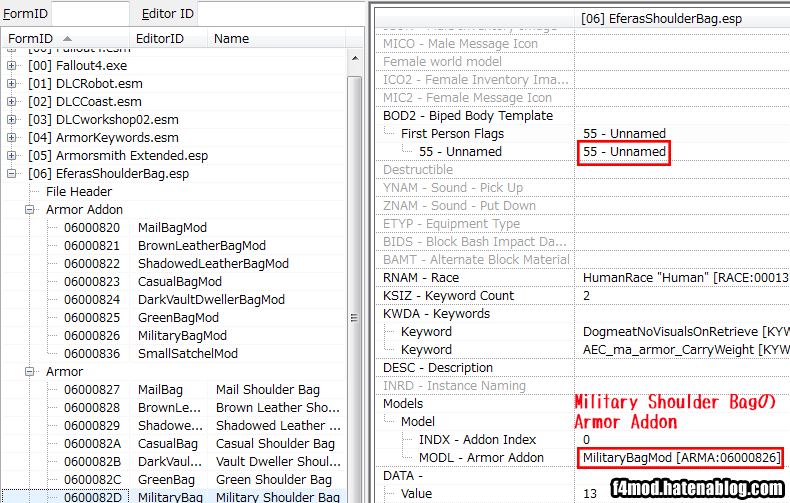
Task: Click the DogmeatNoVisualsOnRetrieve keyword value
Action: pos(685,332)
